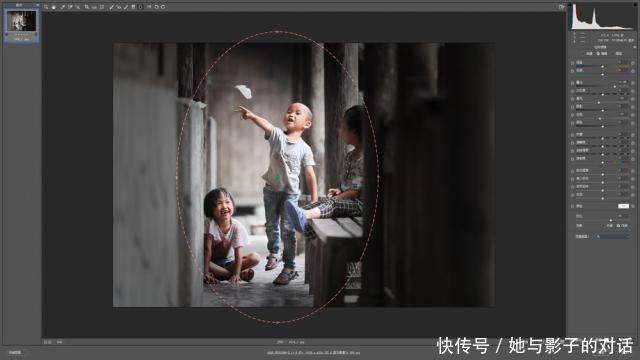Click the histogram display

(x=601, y=16)
